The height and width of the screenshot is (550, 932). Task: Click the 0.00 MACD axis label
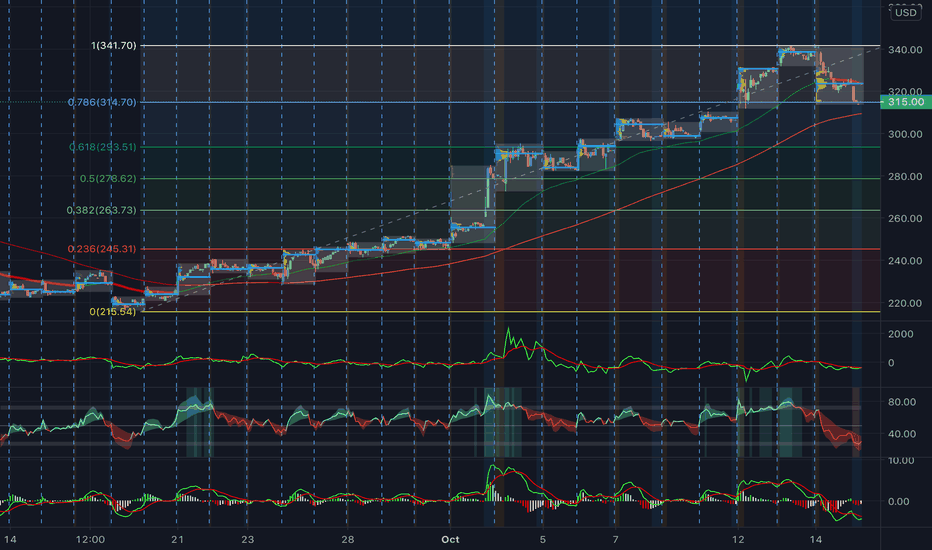click(898, 502)
